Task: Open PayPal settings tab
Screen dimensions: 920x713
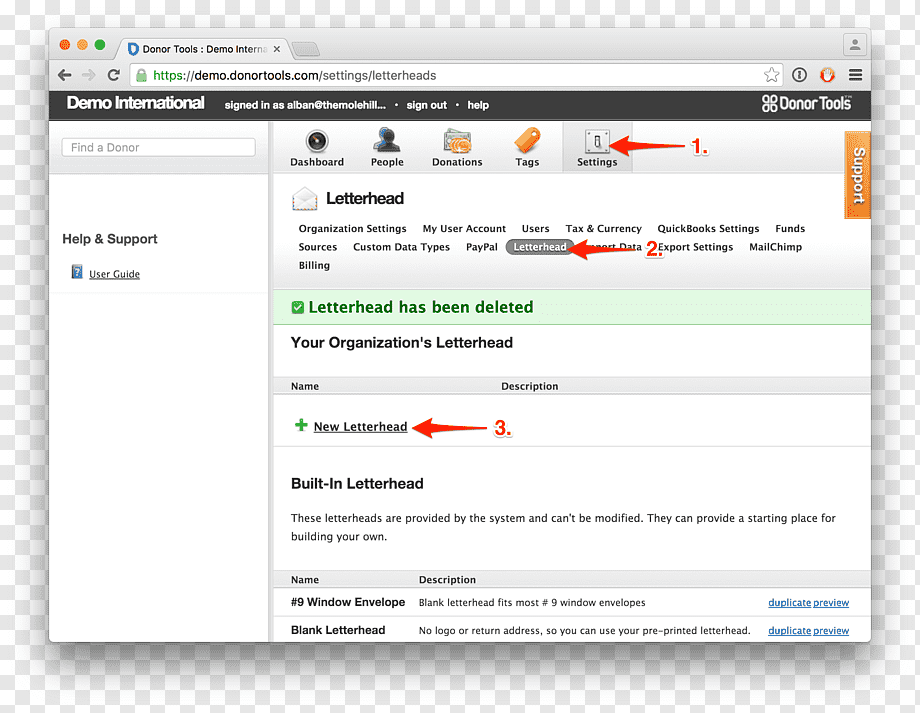Action: click(482, 247)
